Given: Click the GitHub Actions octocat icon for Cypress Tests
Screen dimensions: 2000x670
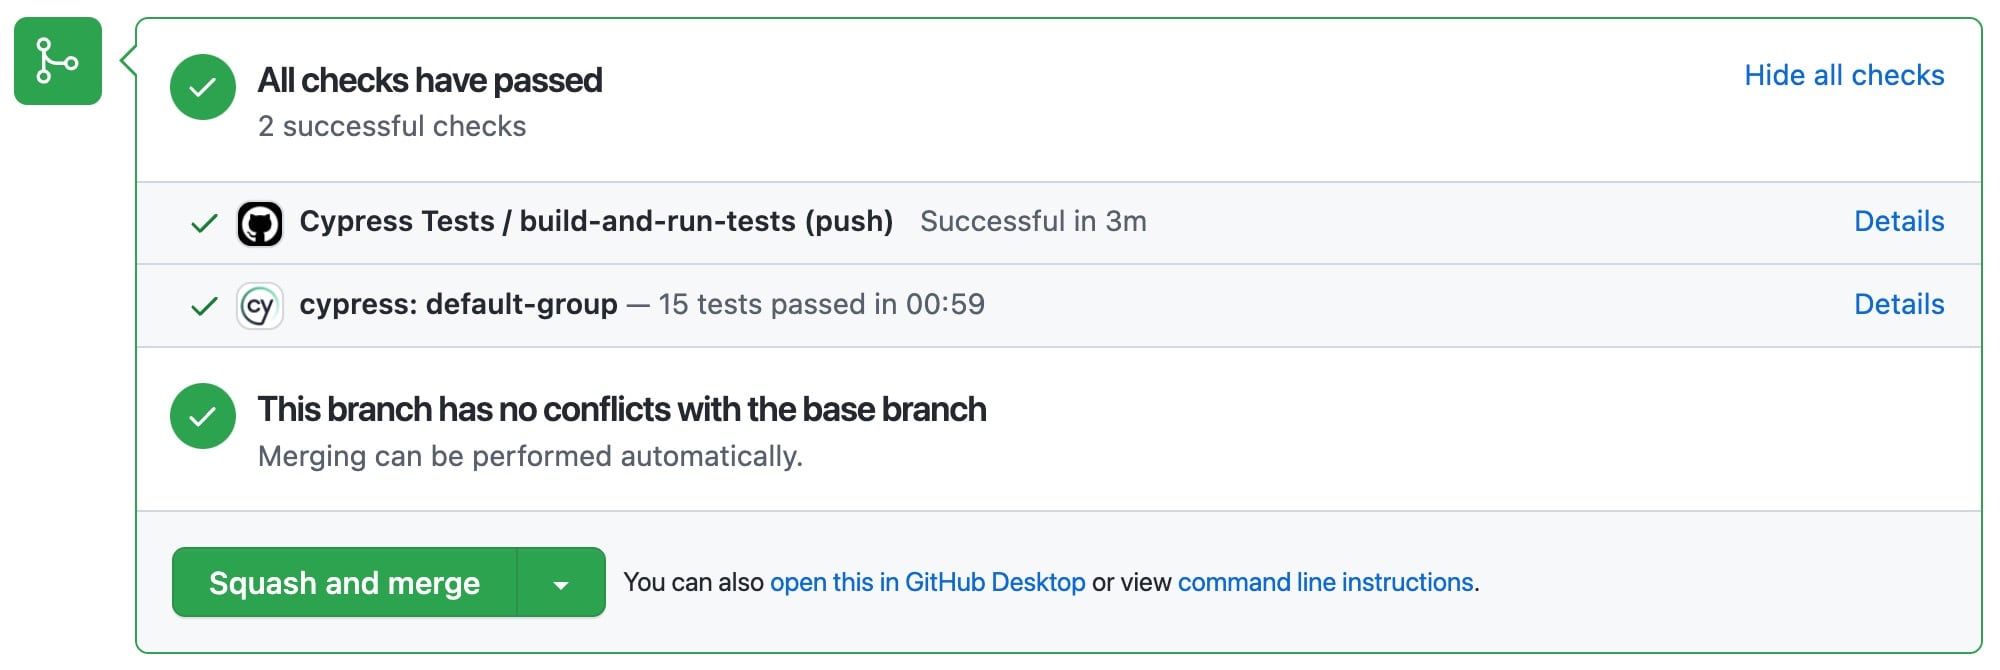Looking at the screenshot, I should (262, 222).
